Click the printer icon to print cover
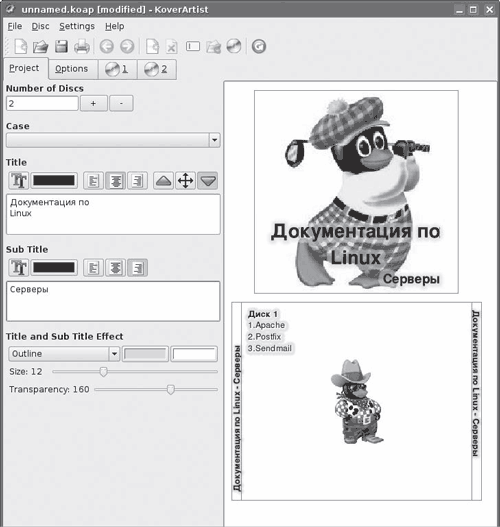 82,46
